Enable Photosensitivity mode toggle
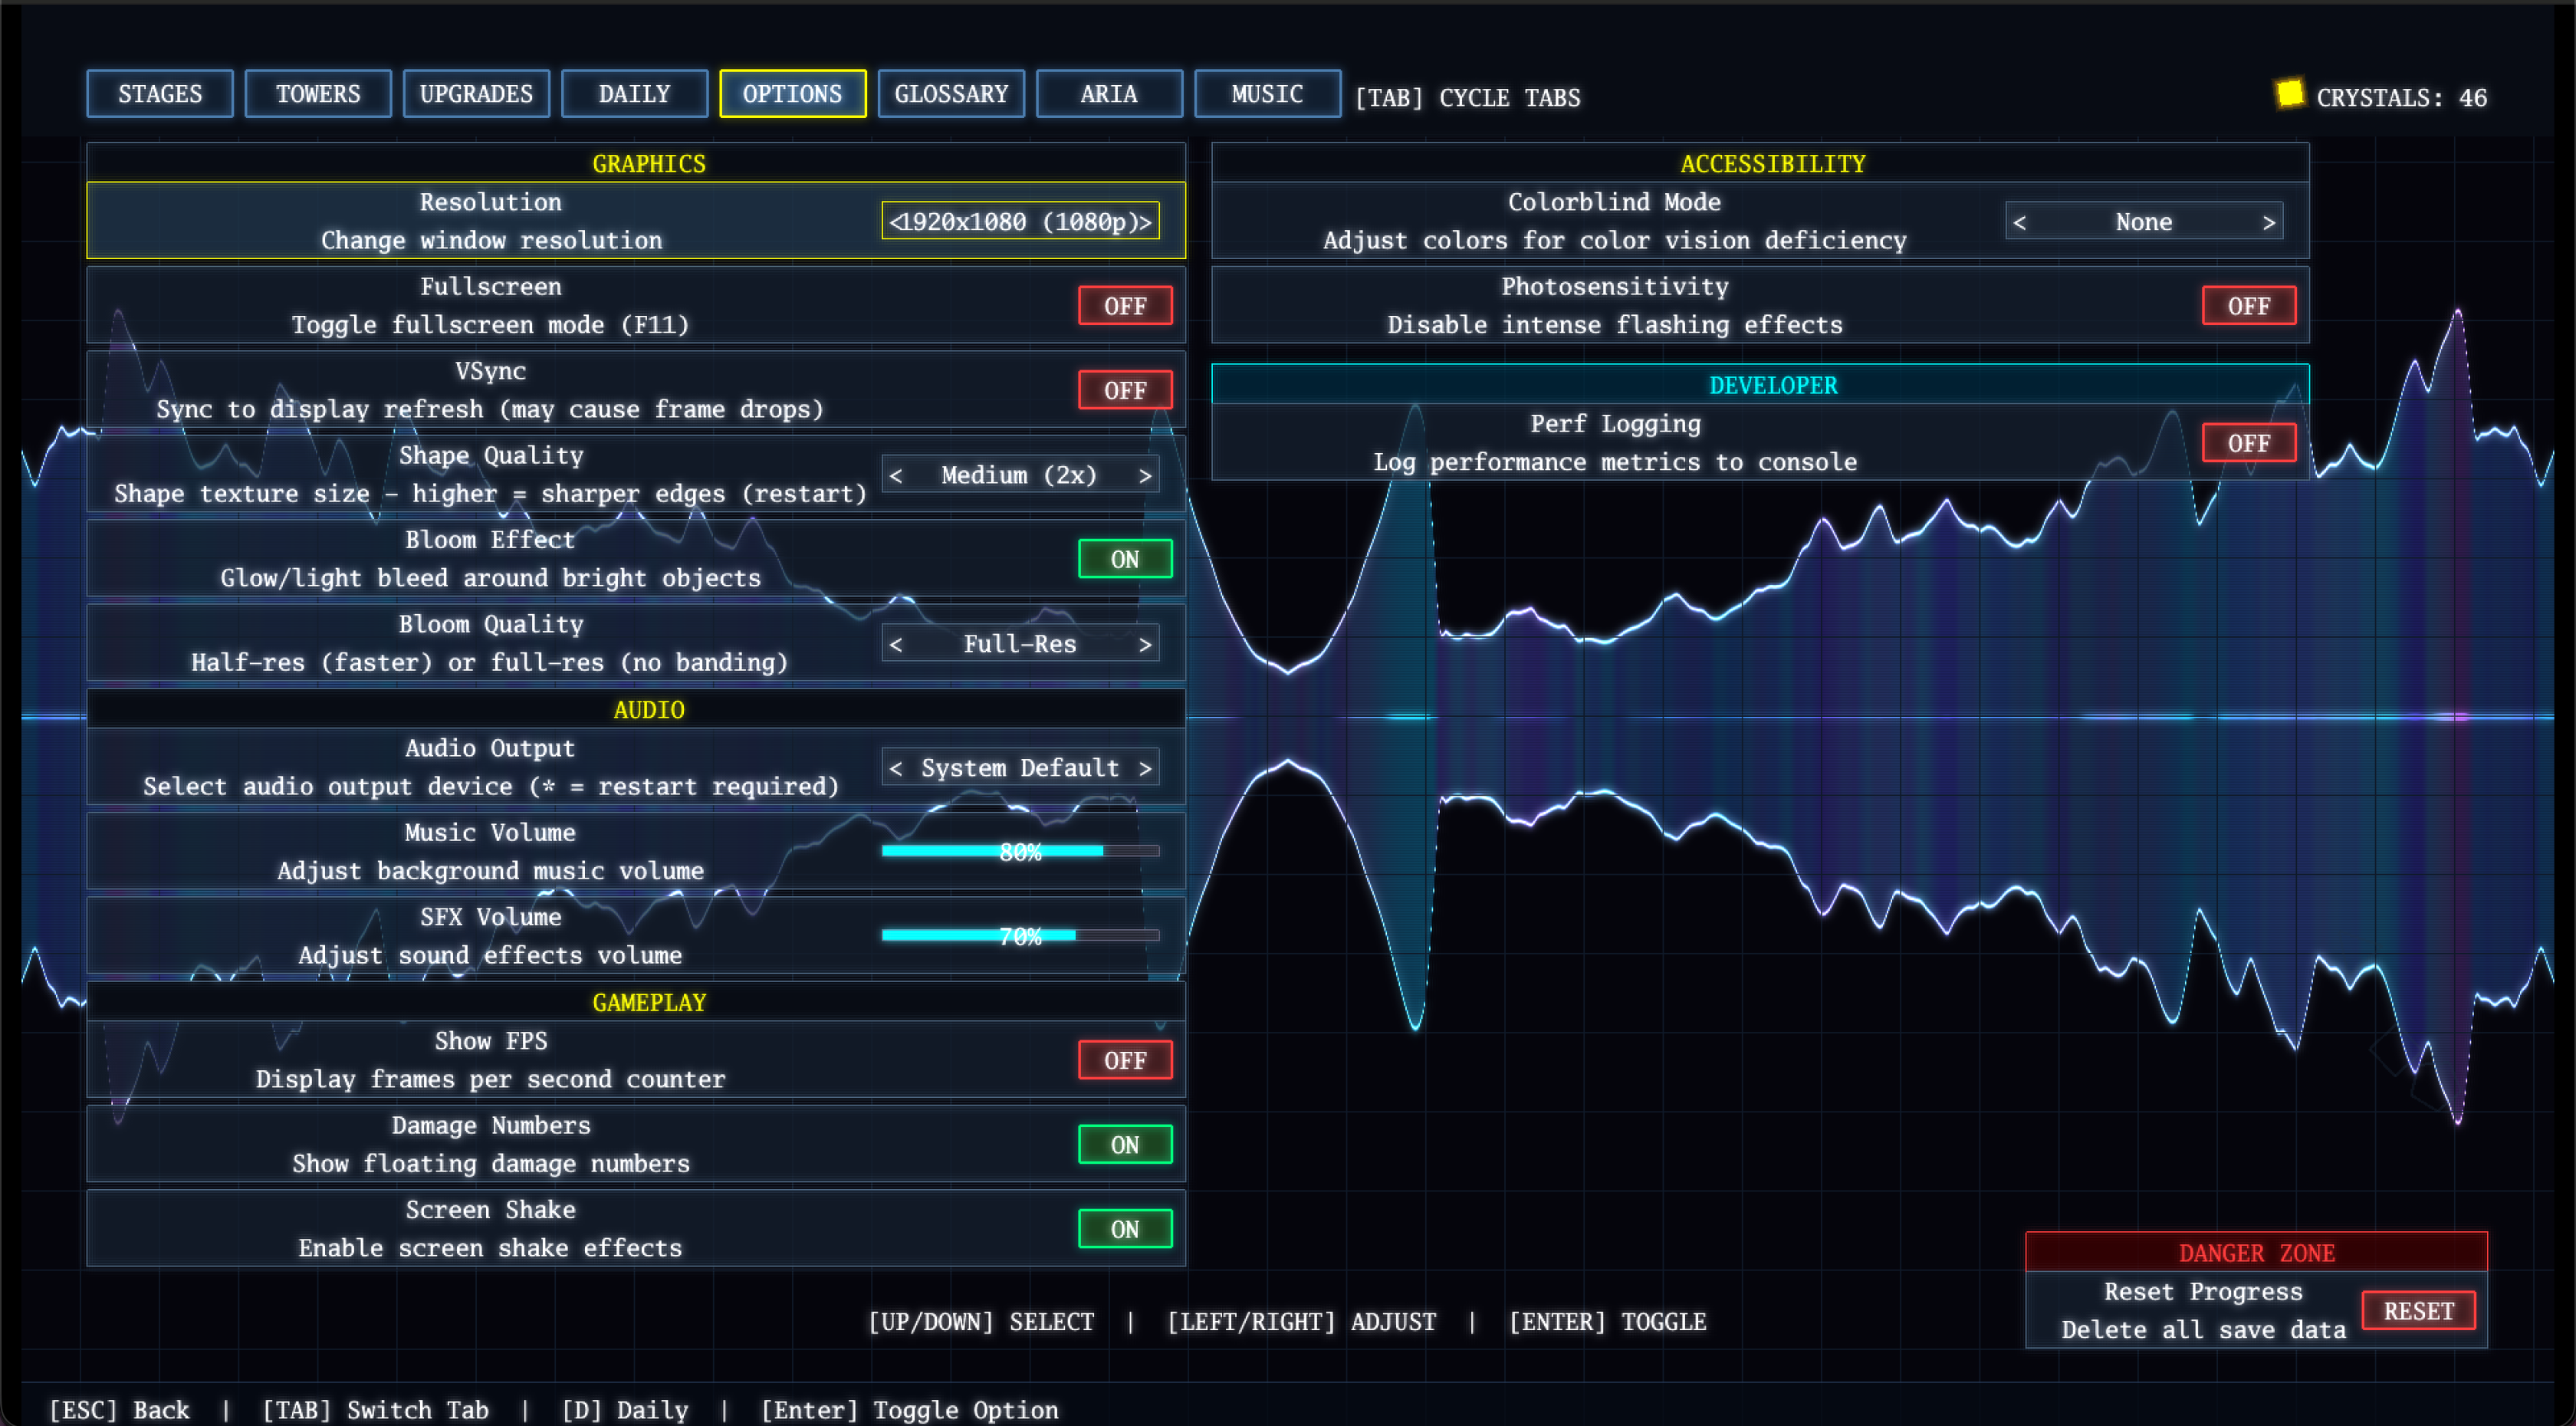This screenshot has height=1426, width=2576. (x=2248, y=306)
